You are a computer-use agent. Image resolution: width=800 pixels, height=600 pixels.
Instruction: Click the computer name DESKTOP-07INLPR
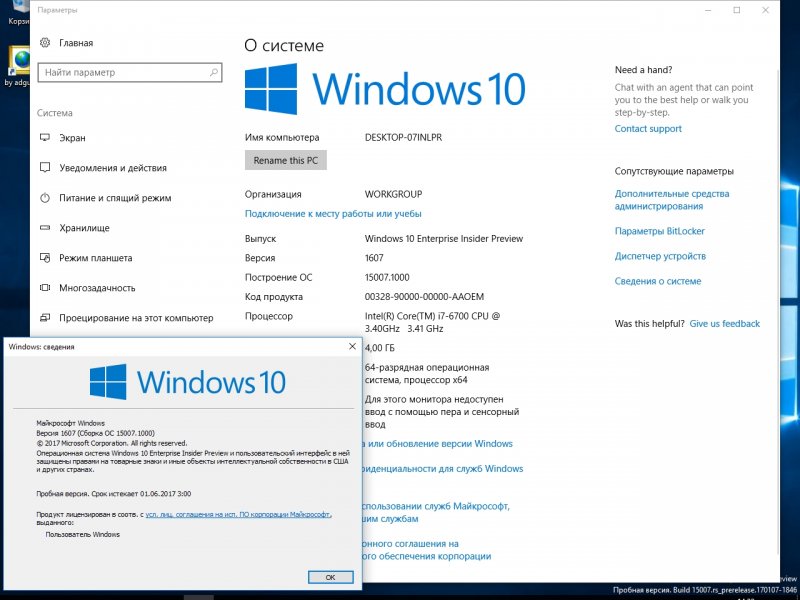coord(403,137)
